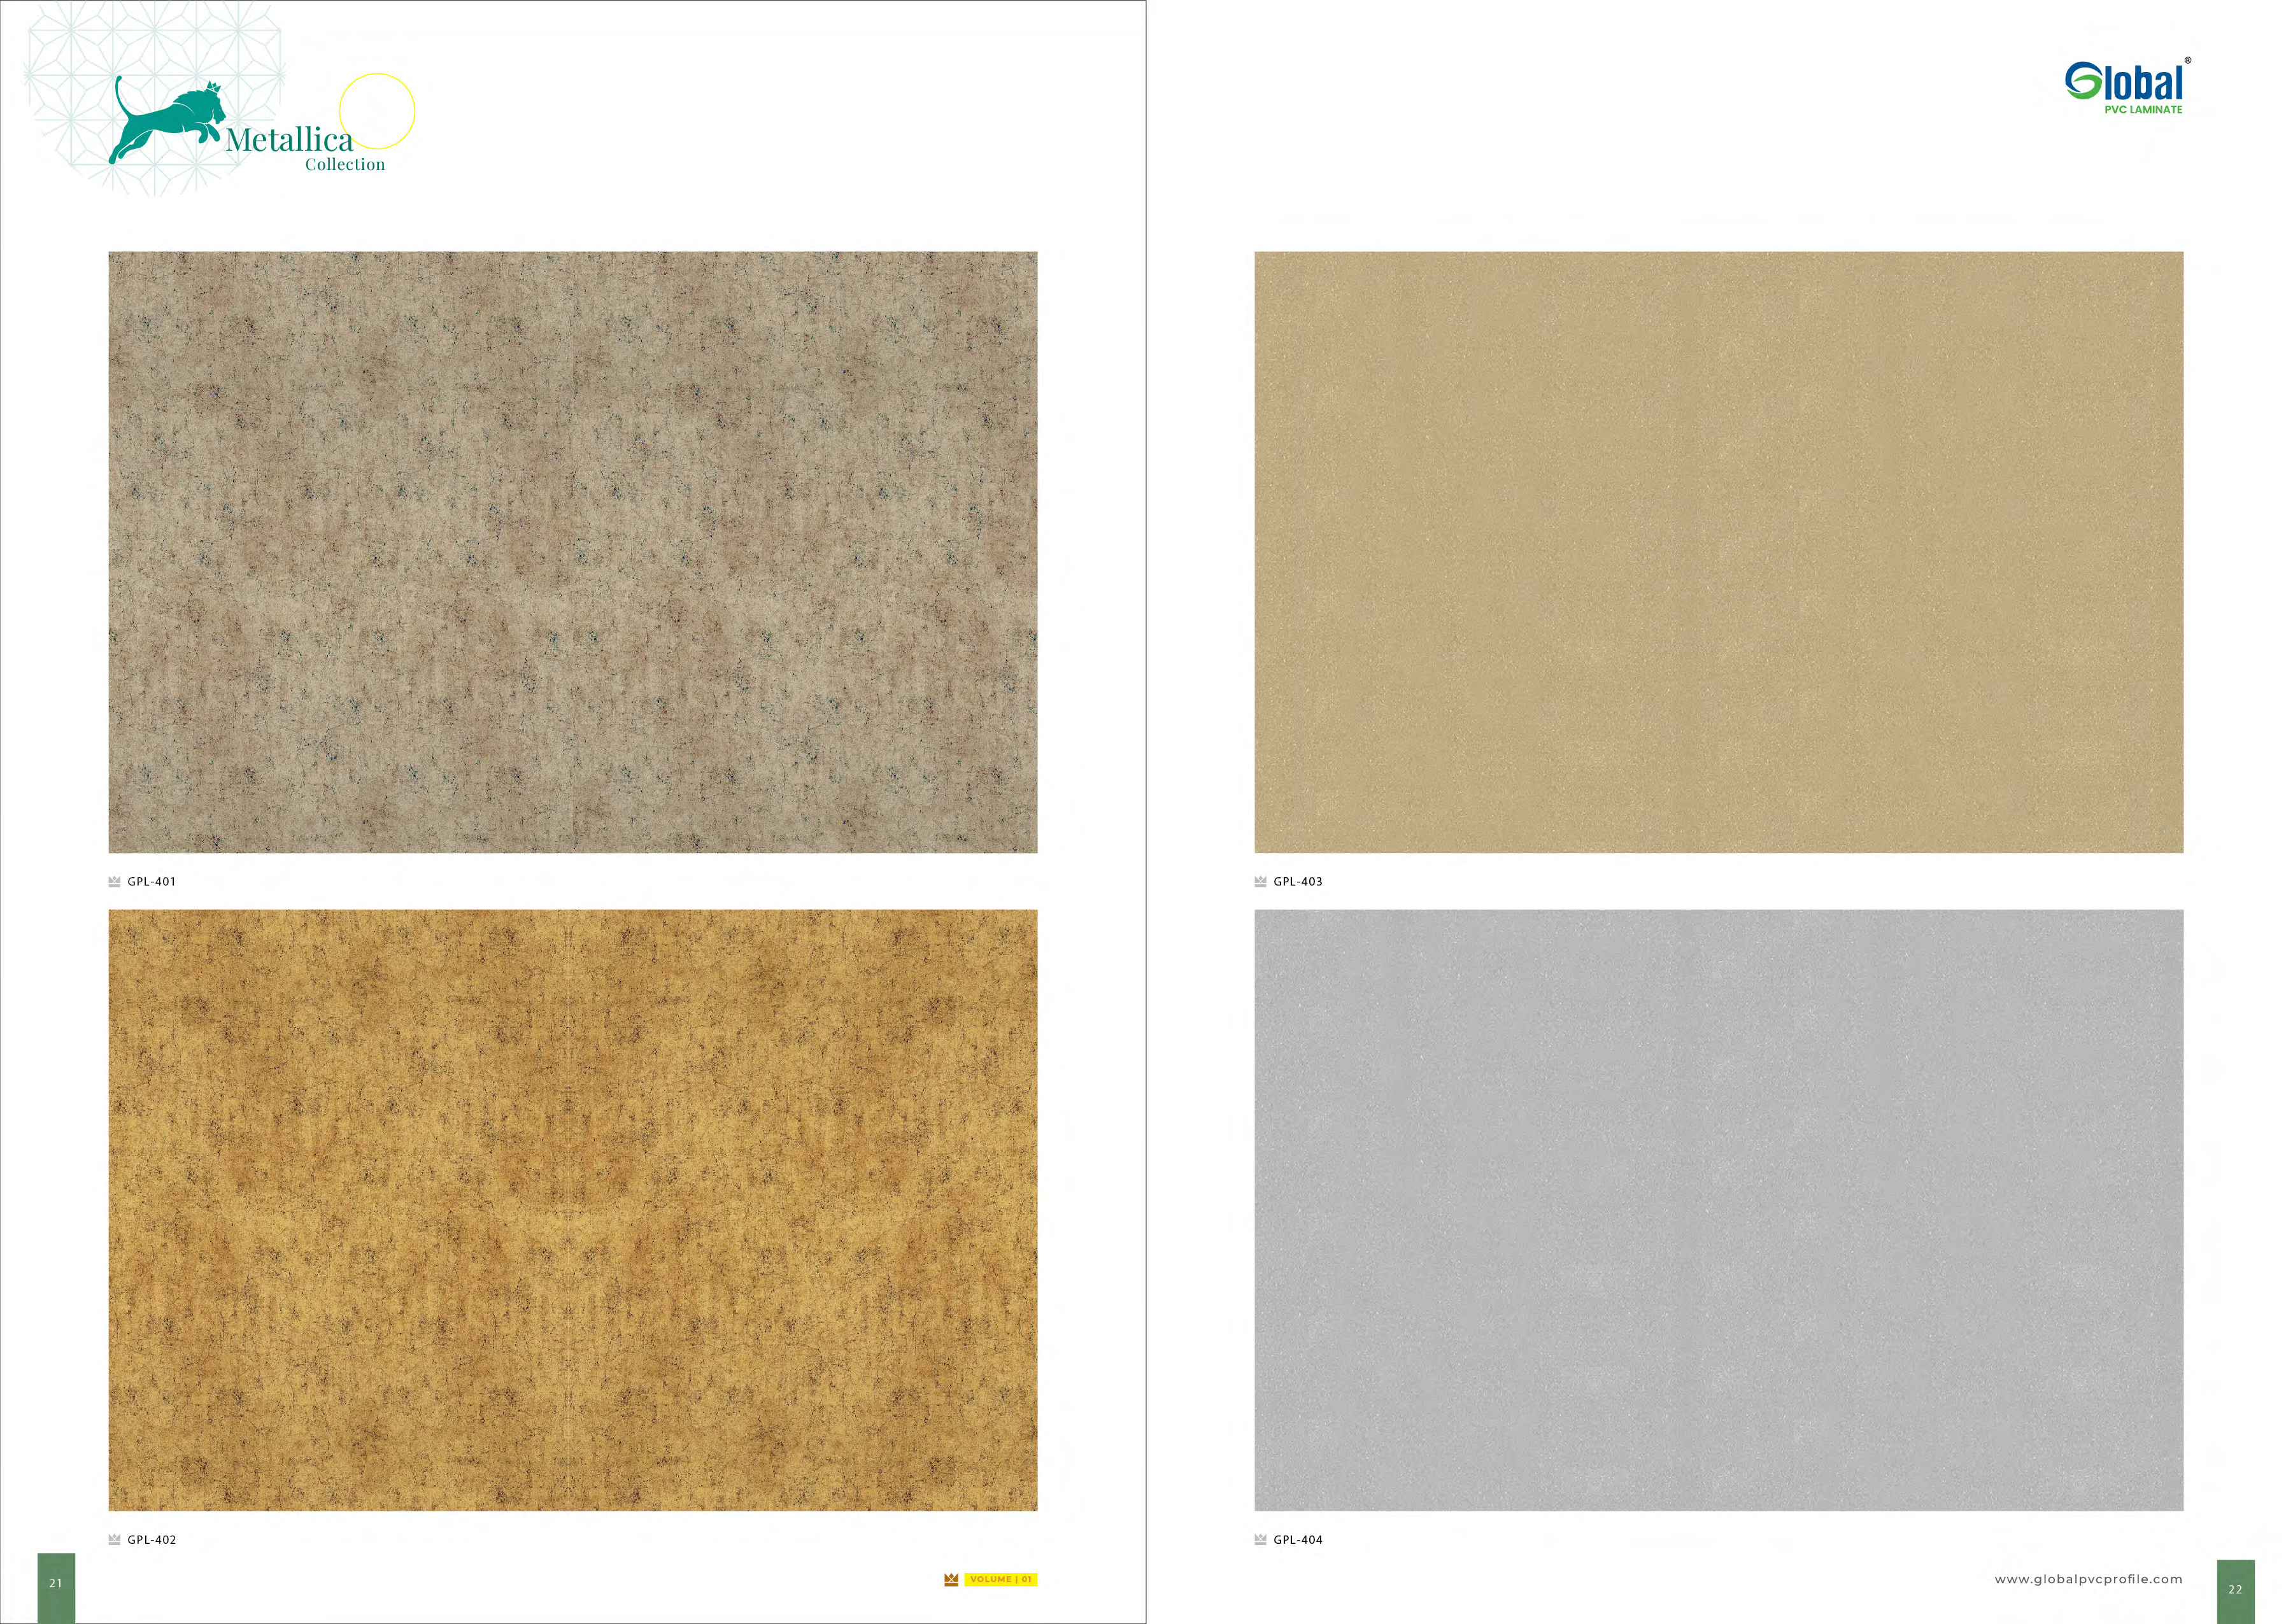2293x1624 pixels.
Task: Click the GPL-402 product code label
Action: click(x=151, y=1539)
